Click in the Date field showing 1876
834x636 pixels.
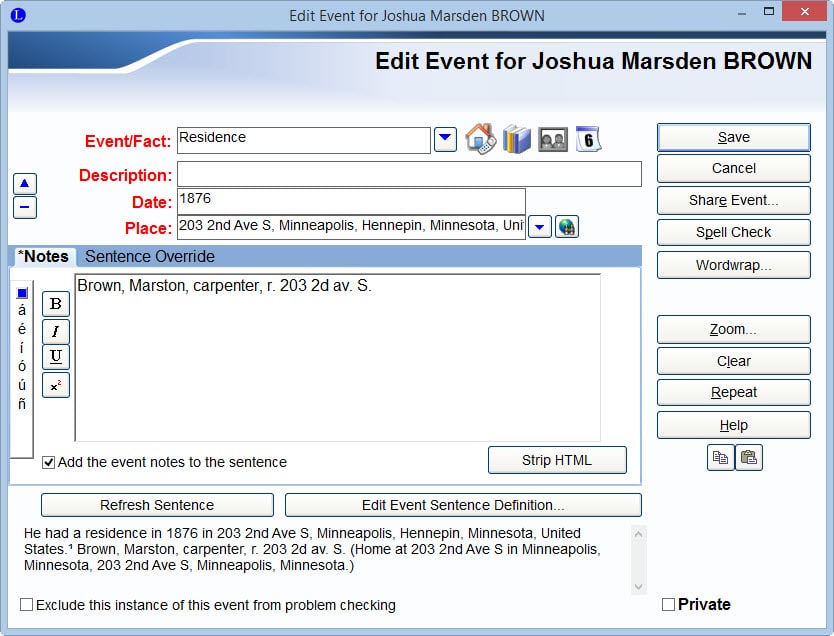pyautogui.click(x=351, y=201)
